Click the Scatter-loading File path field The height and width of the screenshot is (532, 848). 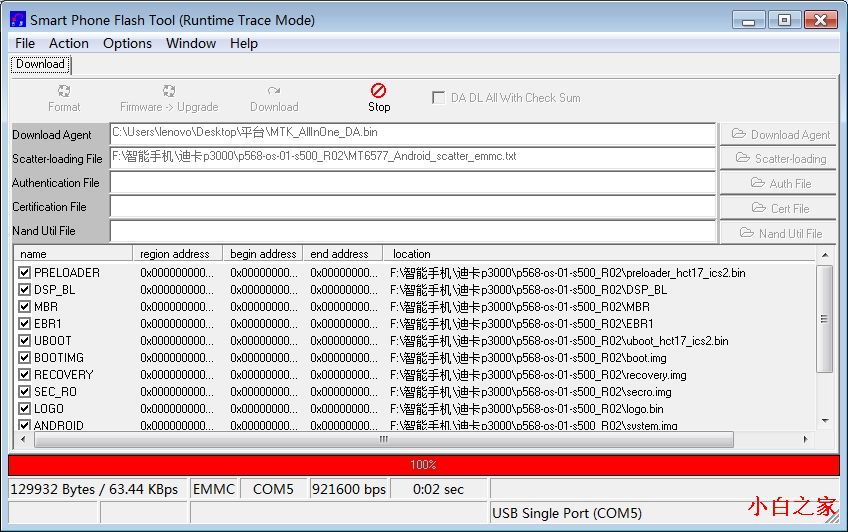413,157
